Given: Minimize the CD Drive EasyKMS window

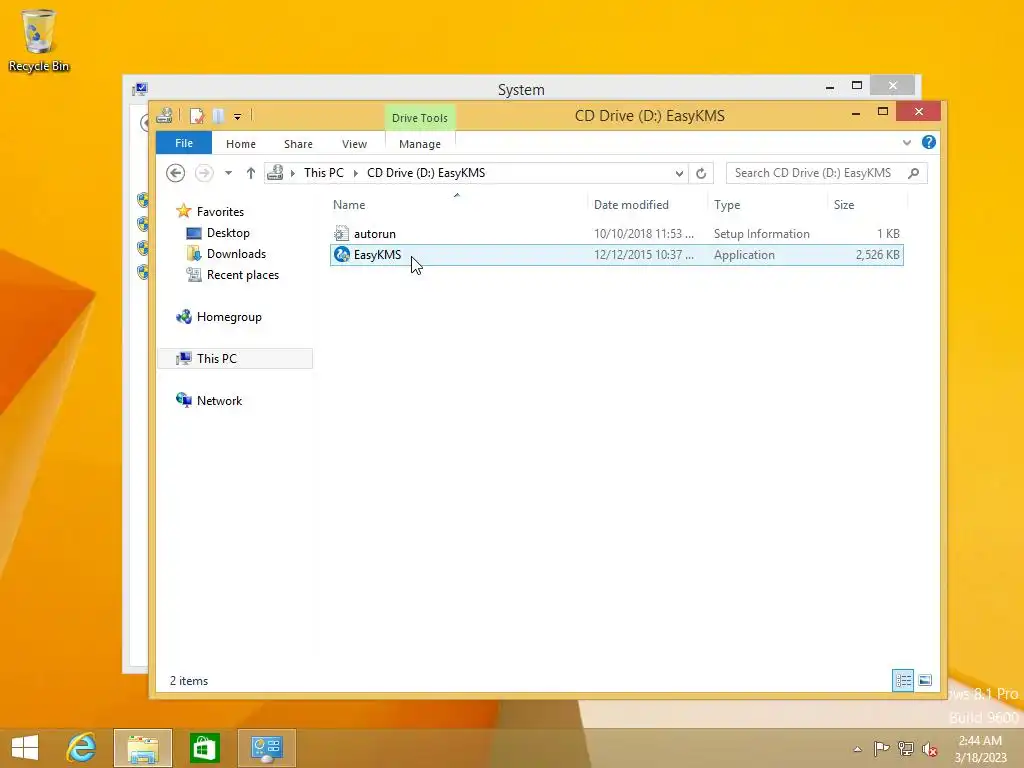Looking at the screenshot, I should [x=856, y=112].
